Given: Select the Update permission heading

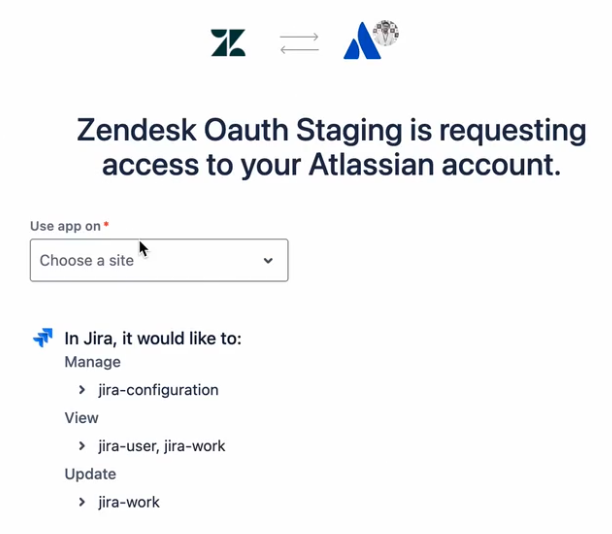Looking at the screenshot, I should tap(90, 474).
